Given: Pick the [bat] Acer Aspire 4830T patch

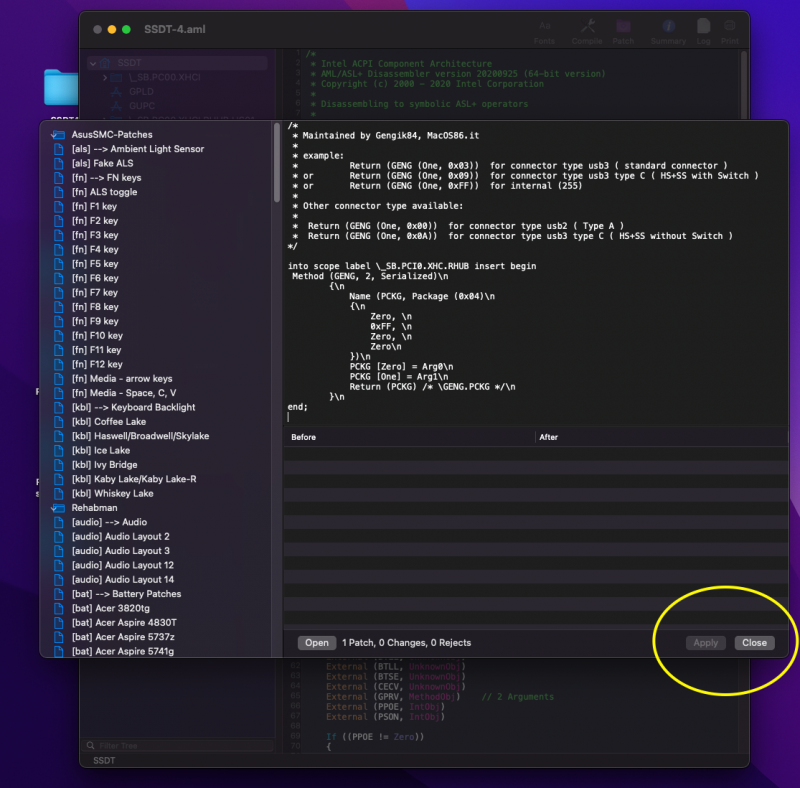Looking at the screenshot, I should click(124, 623).
